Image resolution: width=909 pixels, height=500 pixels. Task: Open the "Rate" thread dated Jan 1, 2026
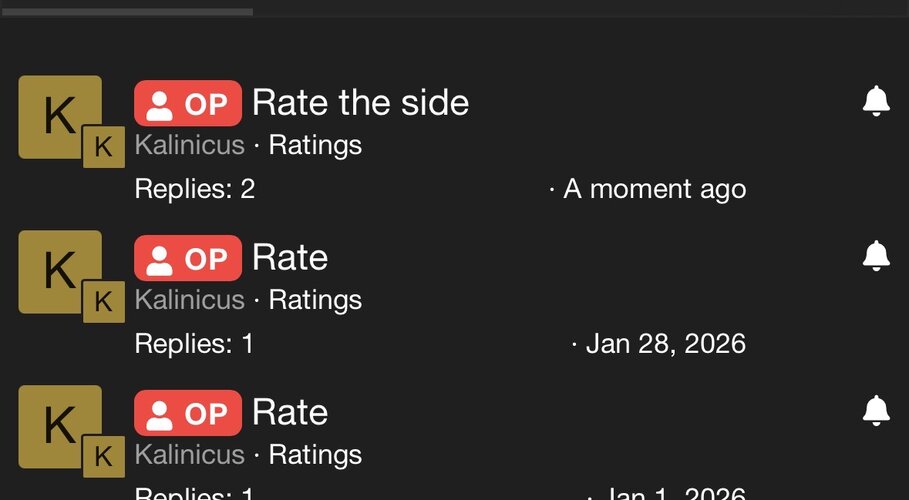(290, 412)
